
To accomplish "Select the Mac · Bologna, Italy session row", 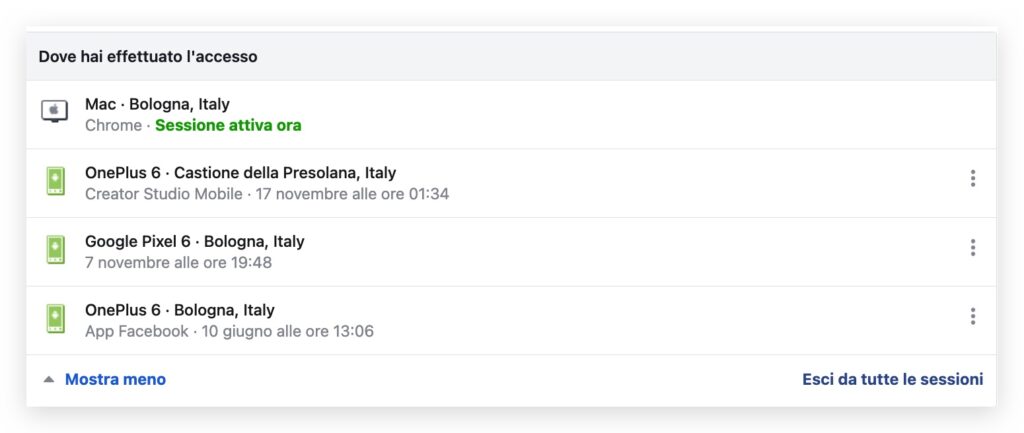I will tap(511, 114).
